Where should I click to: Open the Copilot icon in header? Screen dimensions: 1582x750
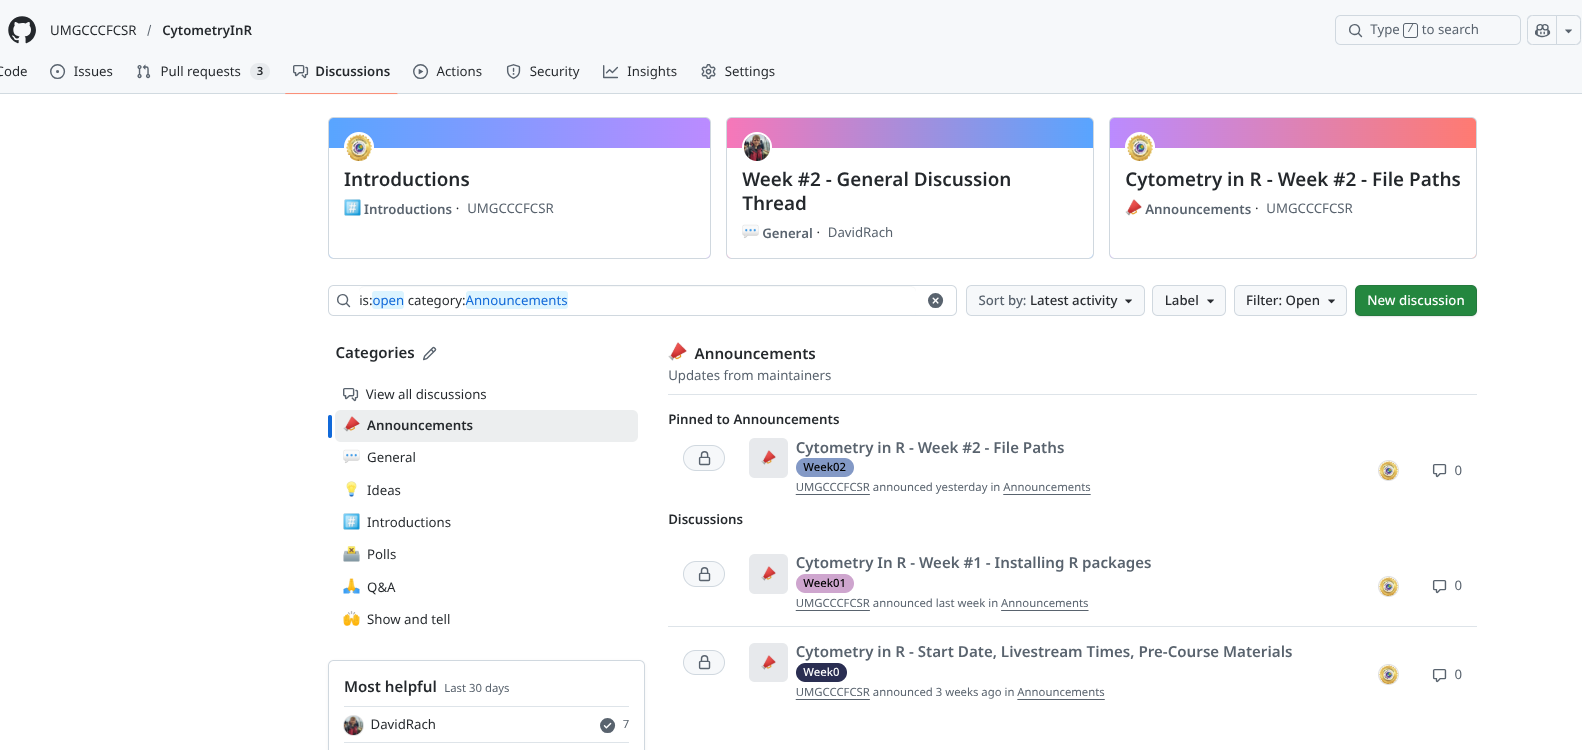coord(1542,31)
